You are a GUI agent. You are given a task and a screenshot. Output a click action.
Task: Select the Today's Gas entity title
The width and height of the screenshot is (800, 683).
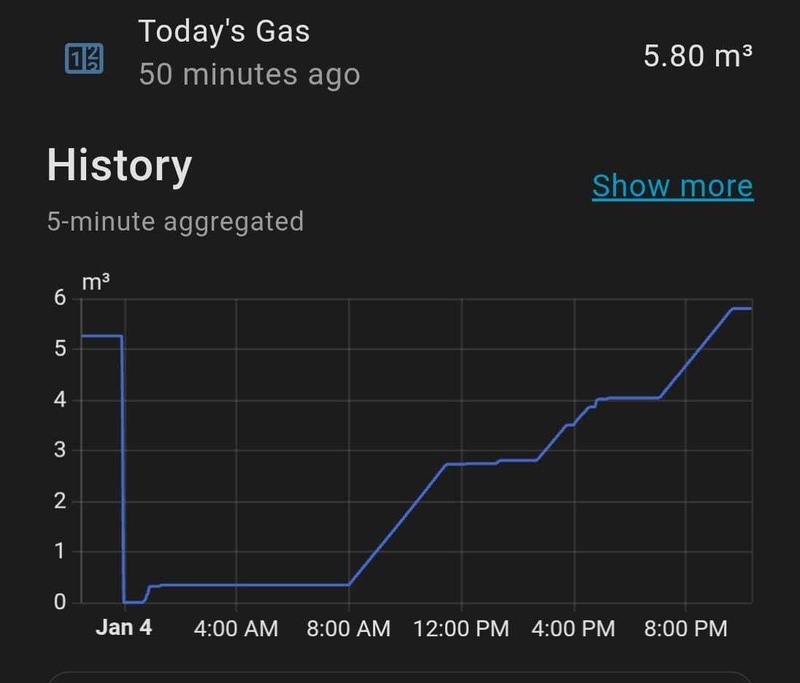click(x=224, y=31)
